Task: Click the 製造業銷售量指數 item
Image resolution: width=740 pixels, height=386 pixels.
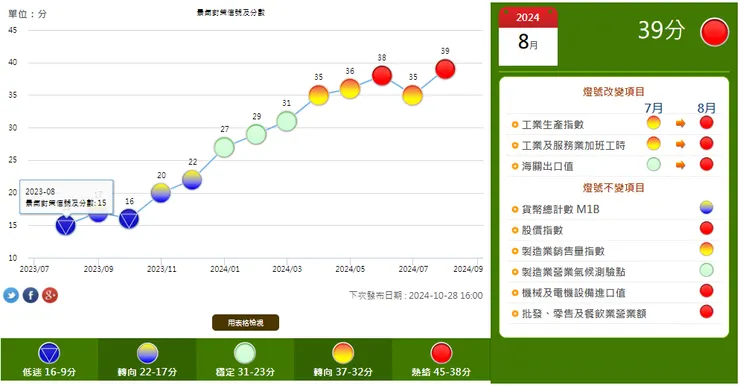Action: 563,251
